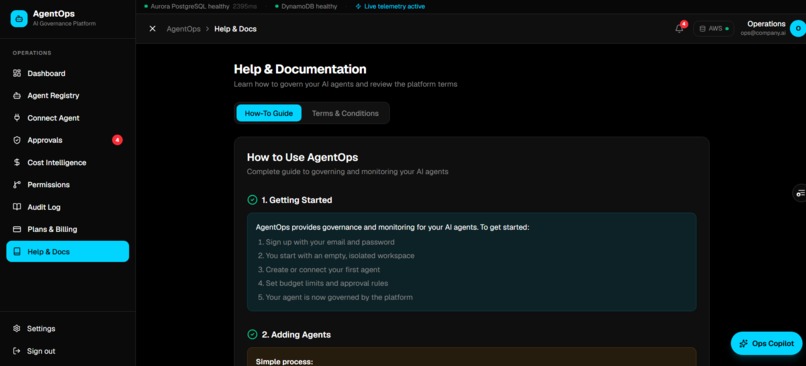
Task: Click the Settings gear icon
Action: (17, 328)
